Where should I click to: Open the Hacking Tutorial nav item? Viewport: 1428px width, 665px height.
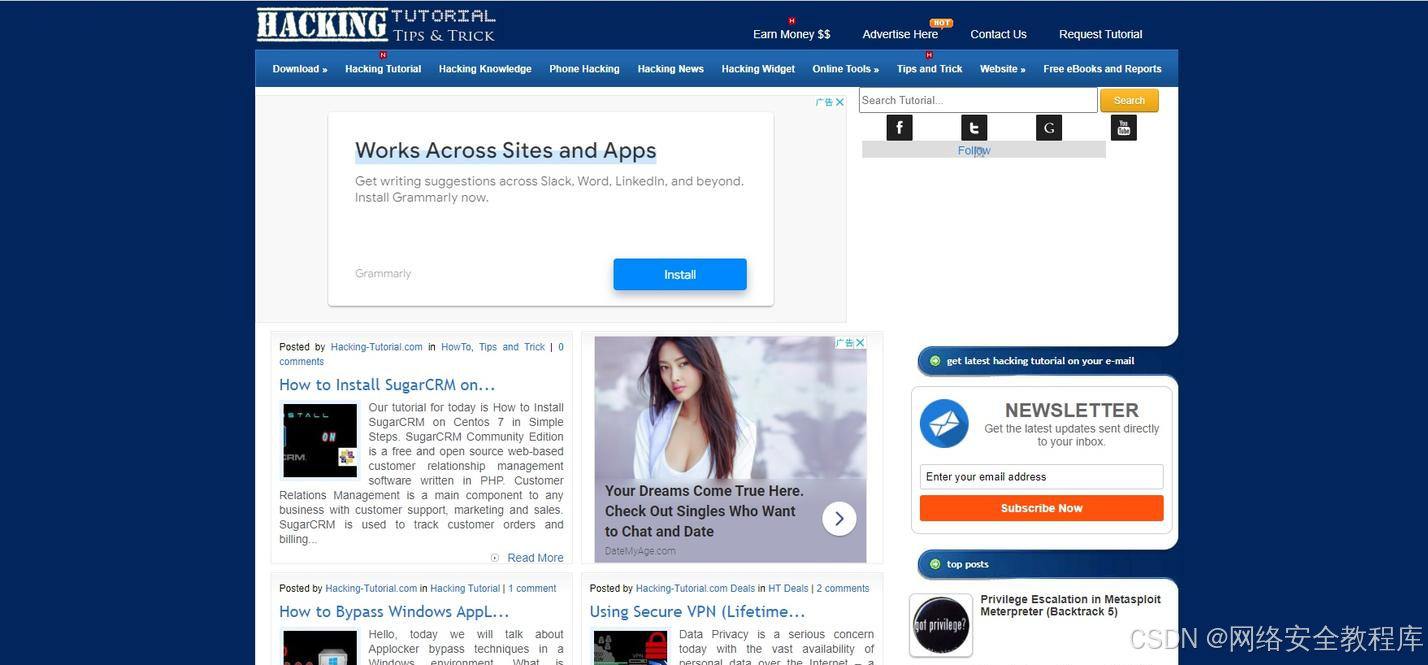tap(383, 69)
